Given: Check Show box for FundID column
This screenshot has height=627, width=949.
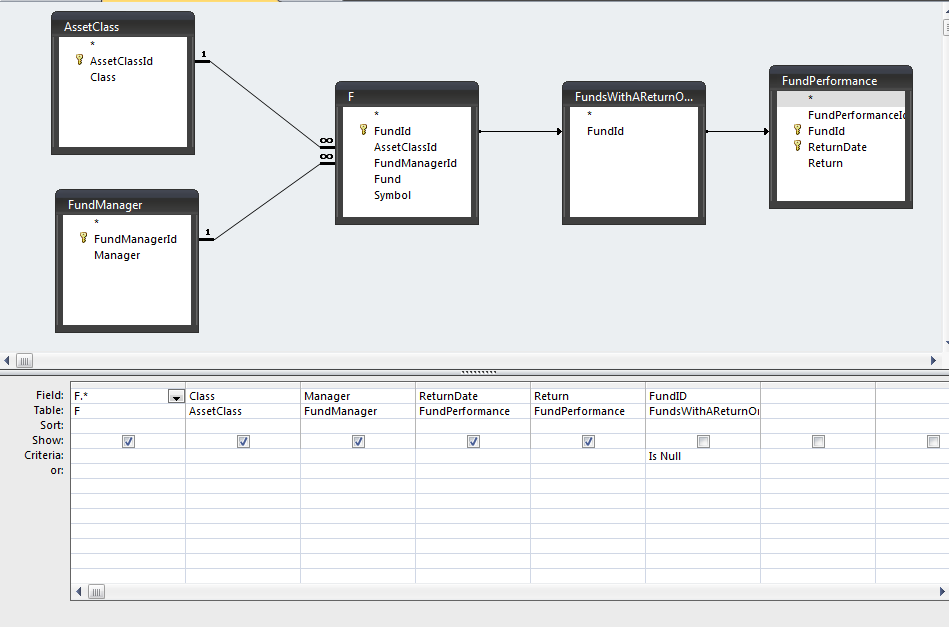Looking at the screenshot, I should [703, 442].
